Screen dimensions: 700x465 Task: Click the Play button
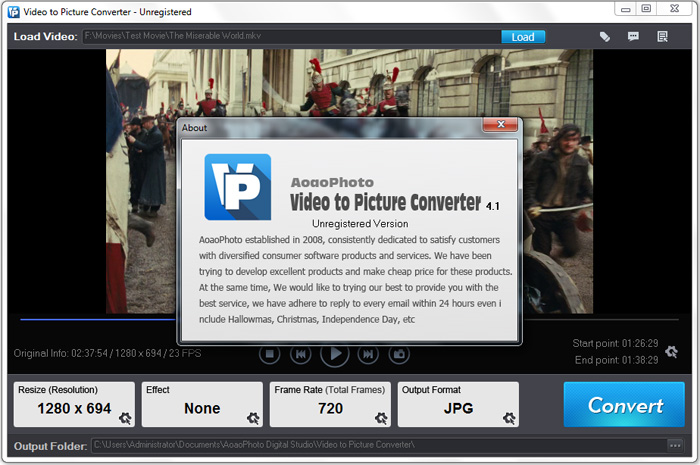pyautogui.click(x=334, y=354)
